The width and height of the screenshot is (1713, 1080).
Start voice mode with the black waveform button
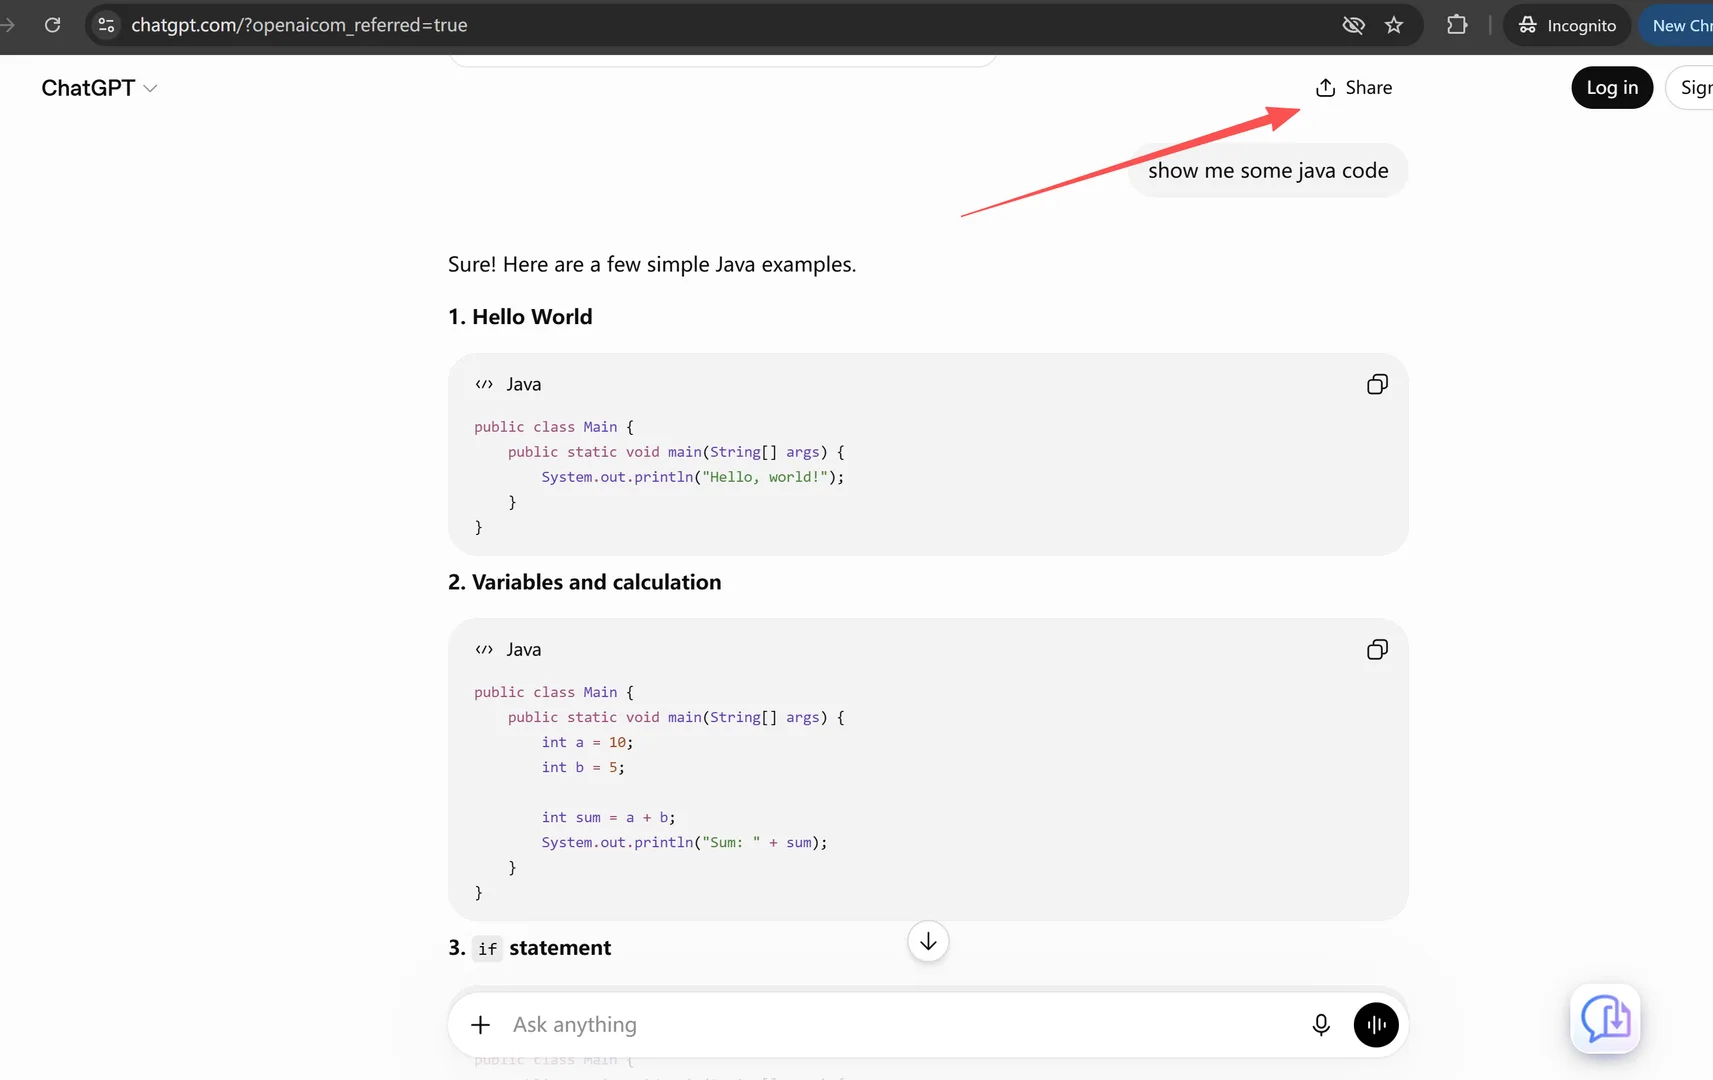click(x=1376, y=1025)
